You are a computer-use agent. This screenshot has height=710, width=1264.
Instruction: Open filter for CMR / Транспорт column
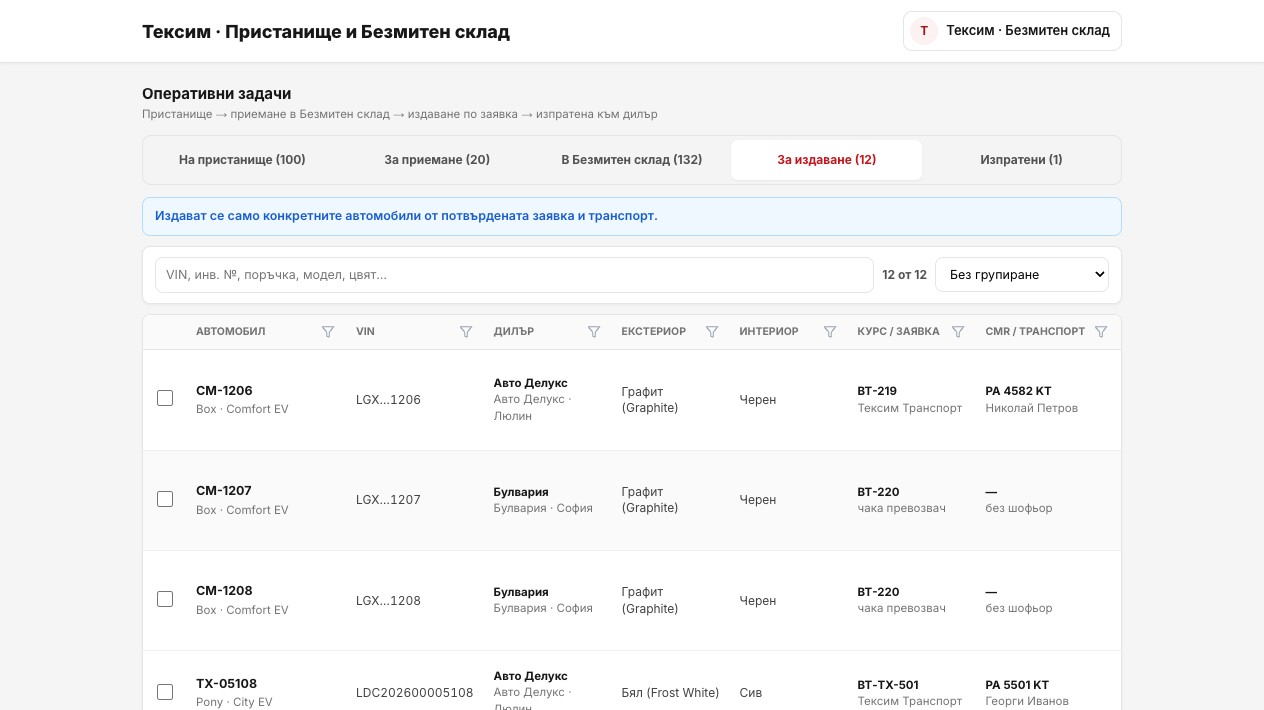1101,332
